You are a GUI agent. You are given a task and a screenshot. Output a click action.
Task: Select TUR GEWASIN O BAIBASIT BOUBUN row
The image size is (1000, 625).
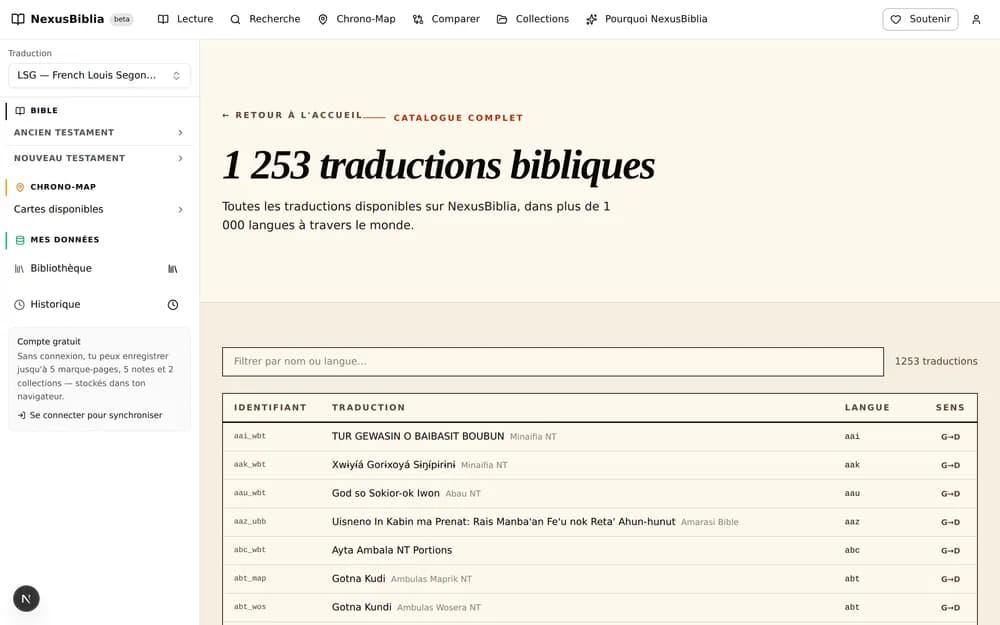(599, 437)
